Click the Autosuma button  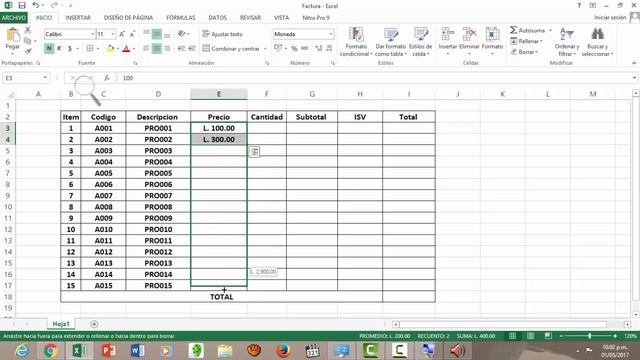tap(527, 31)
